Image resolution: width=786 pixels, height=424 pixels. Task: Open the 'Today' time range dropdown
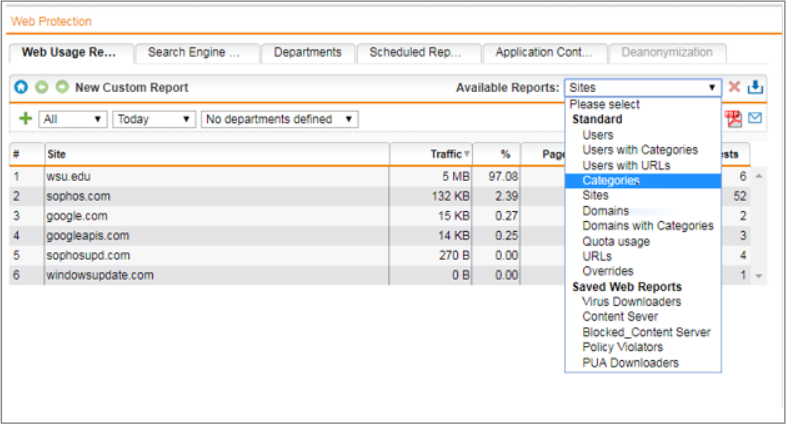click(x=154, y=119)
